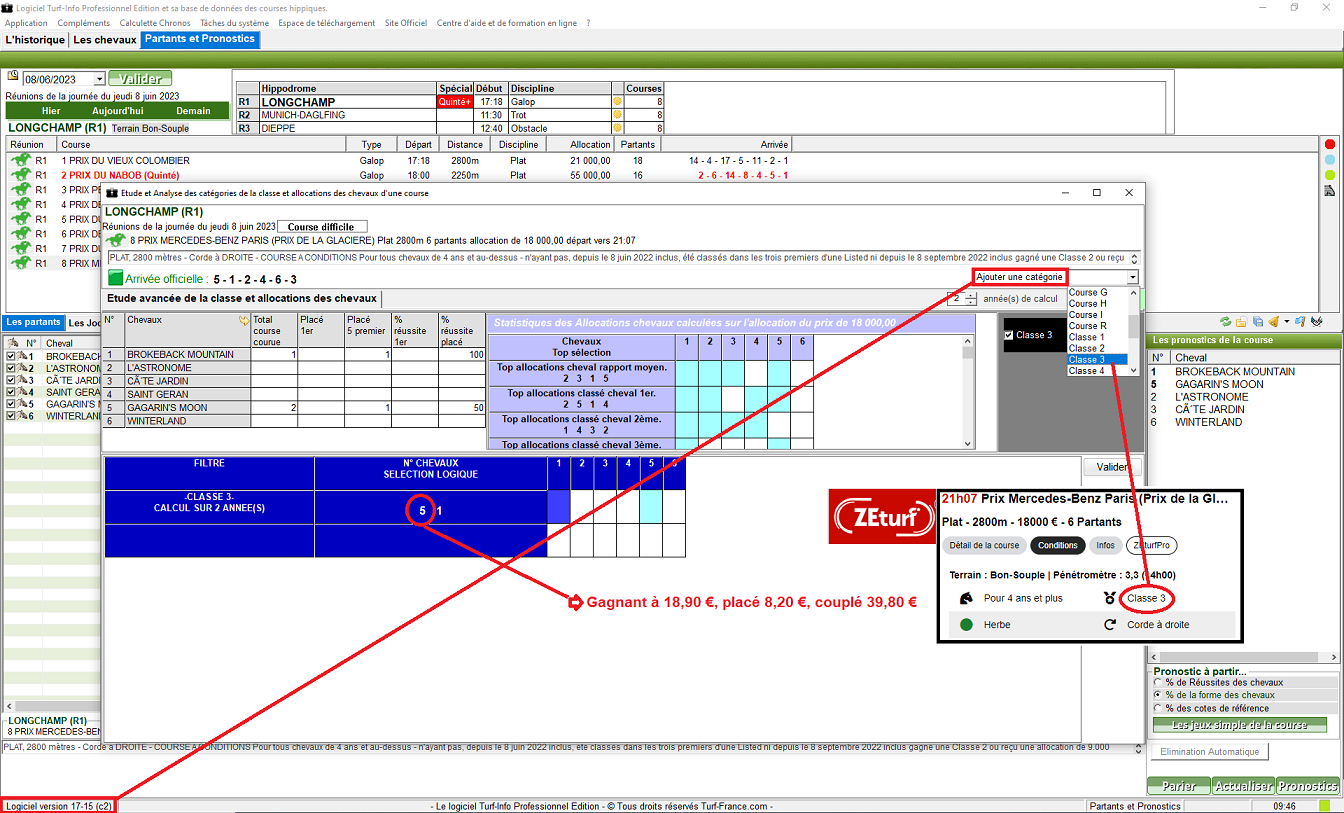Click the yellow status icon in DIEPPE row
Image resolution: width=1344 pixels, height=813 pixels.
pos(617,128)
